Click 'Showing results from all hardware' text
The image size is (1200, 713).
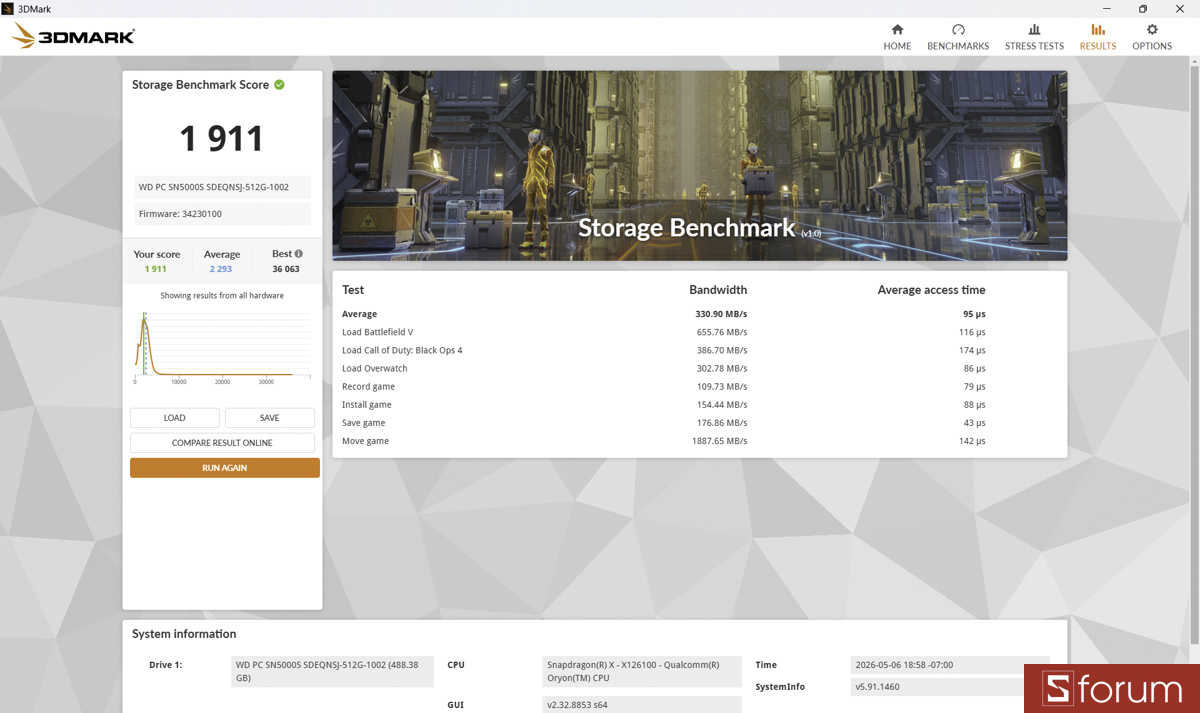pyautogui.click(x=222, y=296)
